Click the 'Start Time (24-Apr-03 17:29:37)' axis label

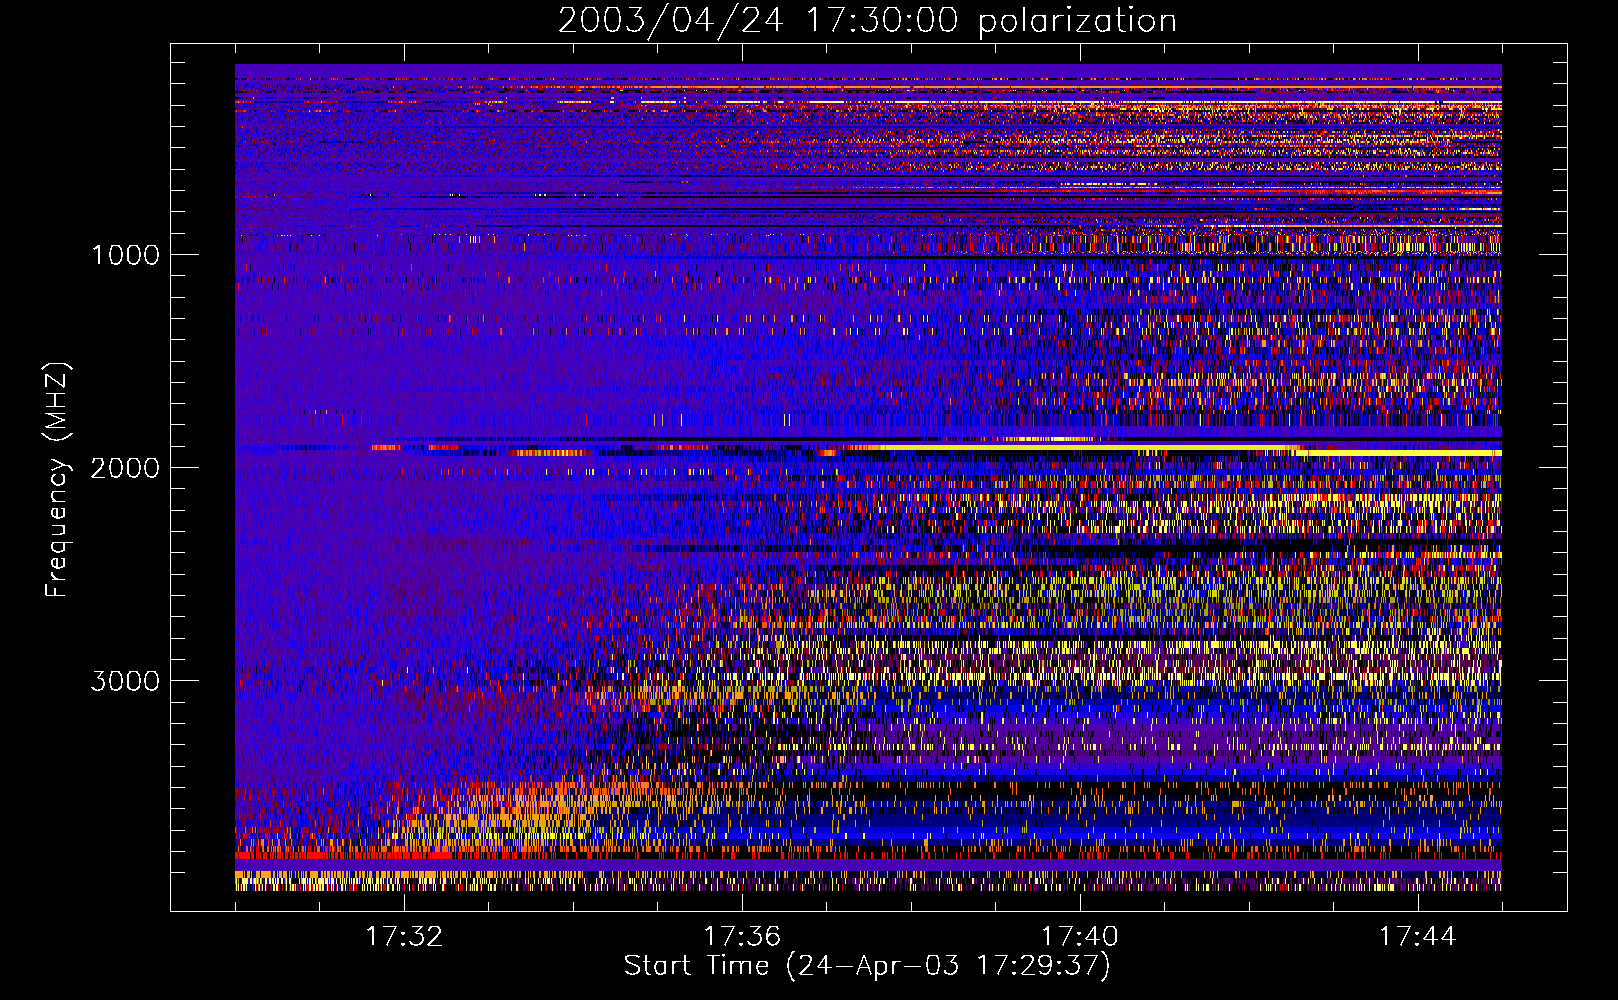[867, 966]
